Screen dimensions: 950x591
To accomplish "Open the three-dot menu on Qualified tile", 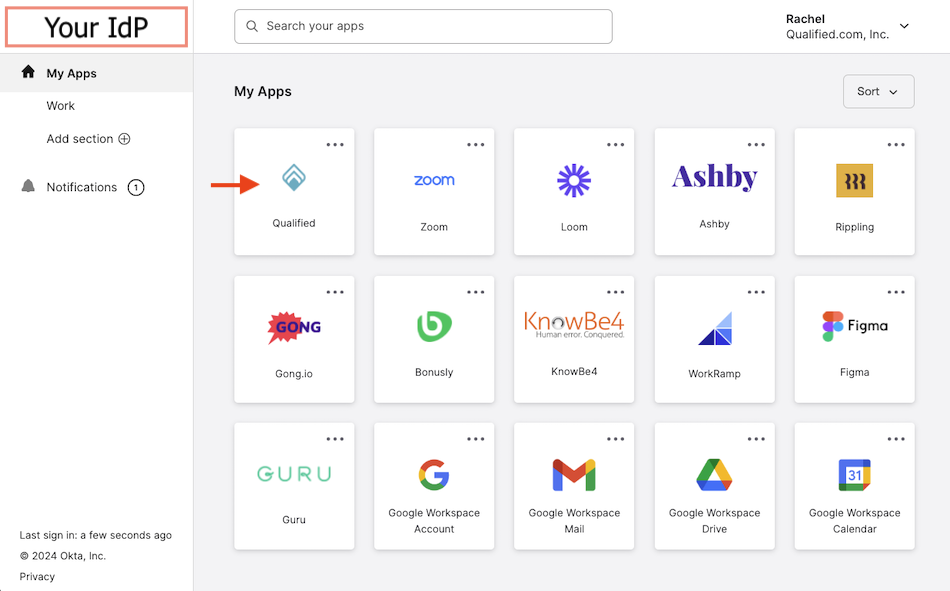I will click(x=335, y=145).
